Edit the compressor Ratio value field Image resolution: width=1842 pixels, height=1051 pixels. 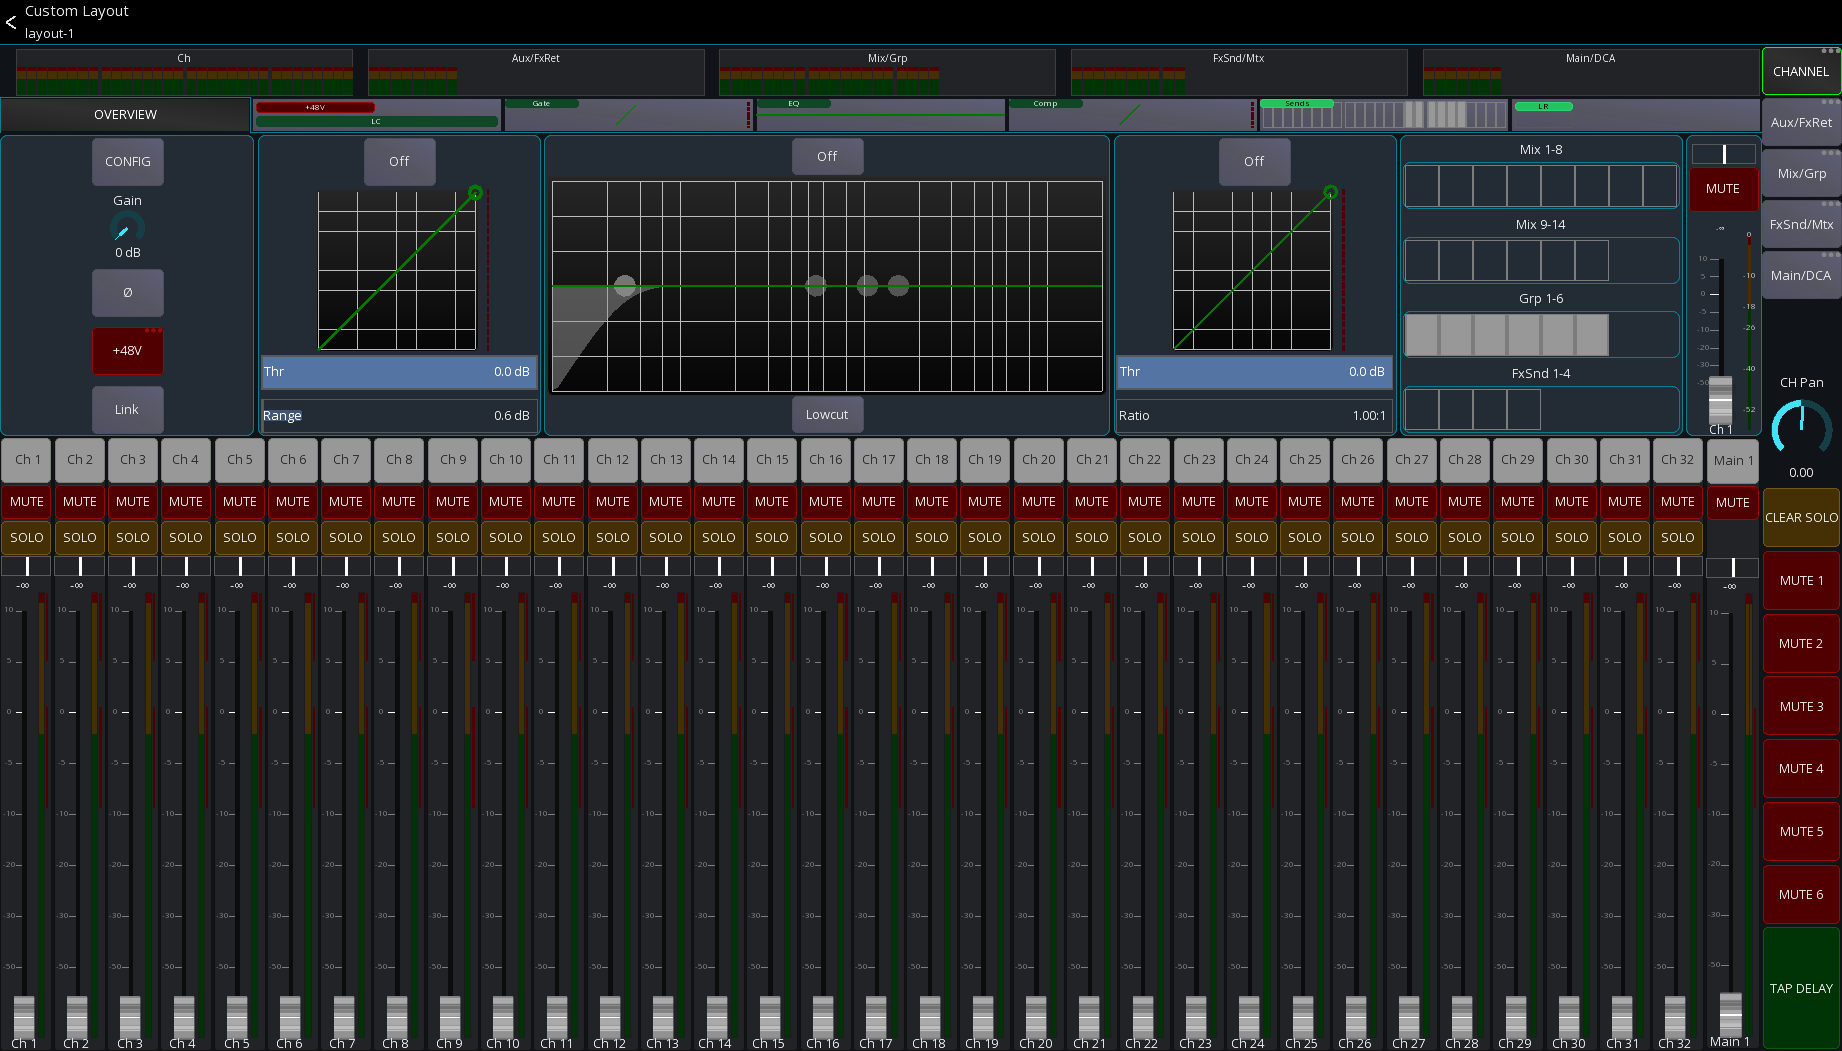point(1253,414)
